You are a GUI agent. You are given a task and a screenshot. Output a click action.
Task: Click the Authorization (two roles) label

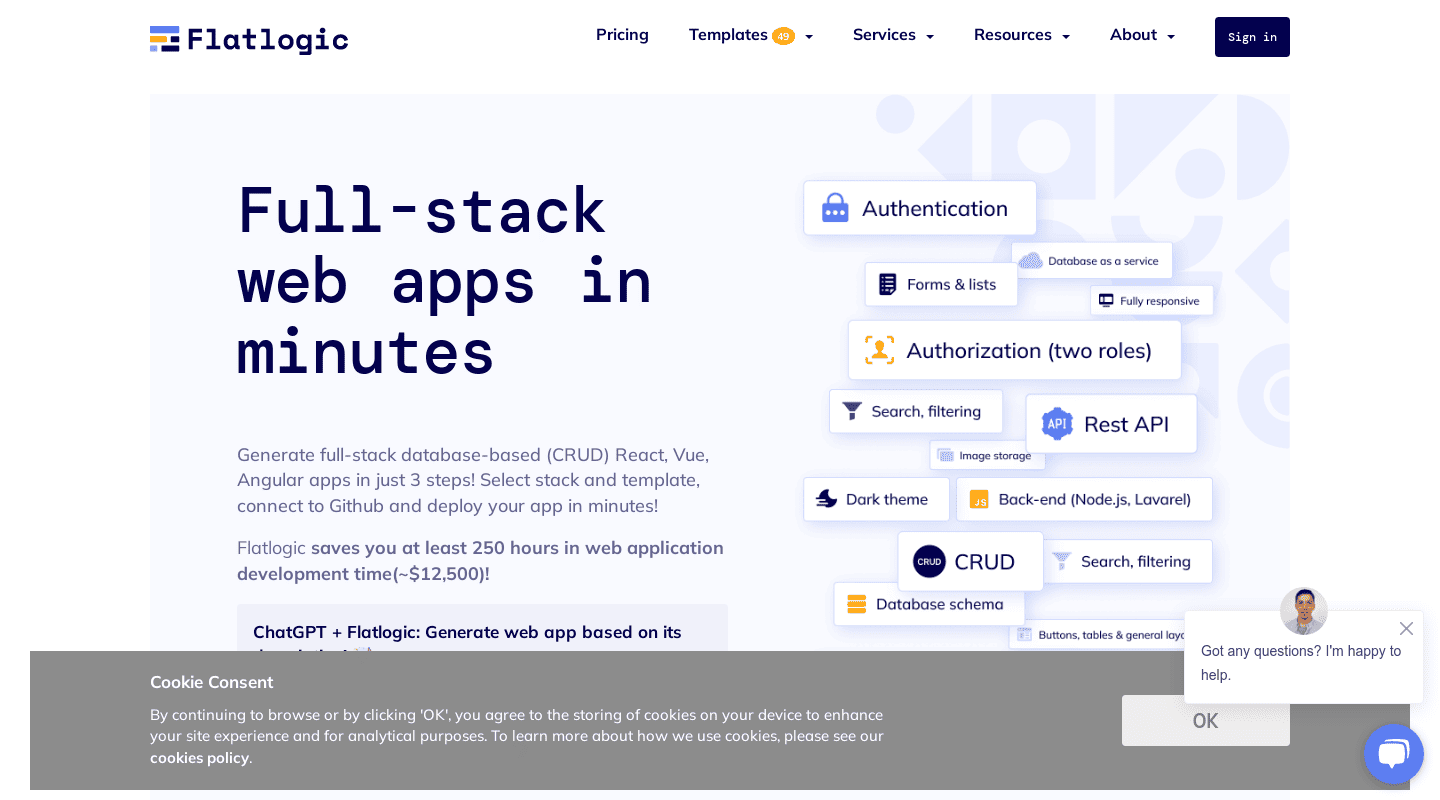click(x=1029, y=350)
